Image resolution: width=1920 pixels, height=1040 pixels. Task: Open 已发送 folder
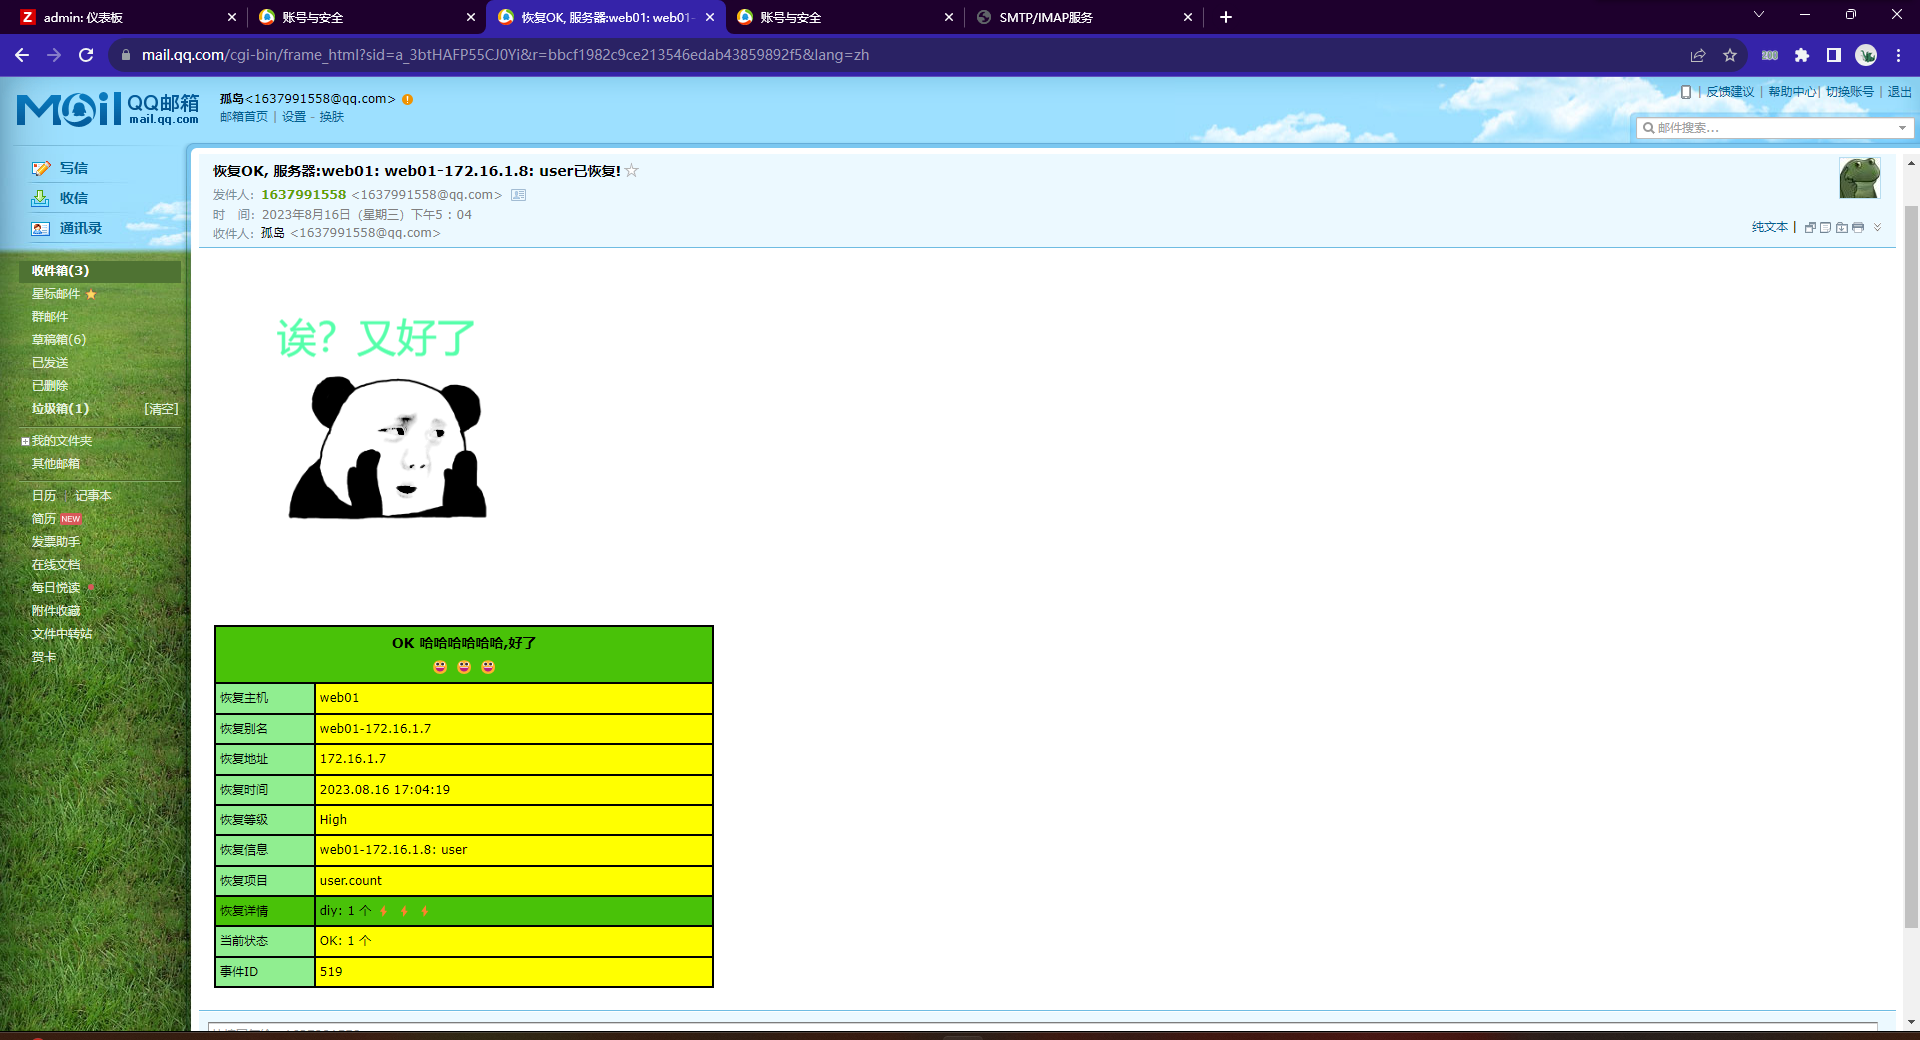pyautogui.click(x=50, y=363)
